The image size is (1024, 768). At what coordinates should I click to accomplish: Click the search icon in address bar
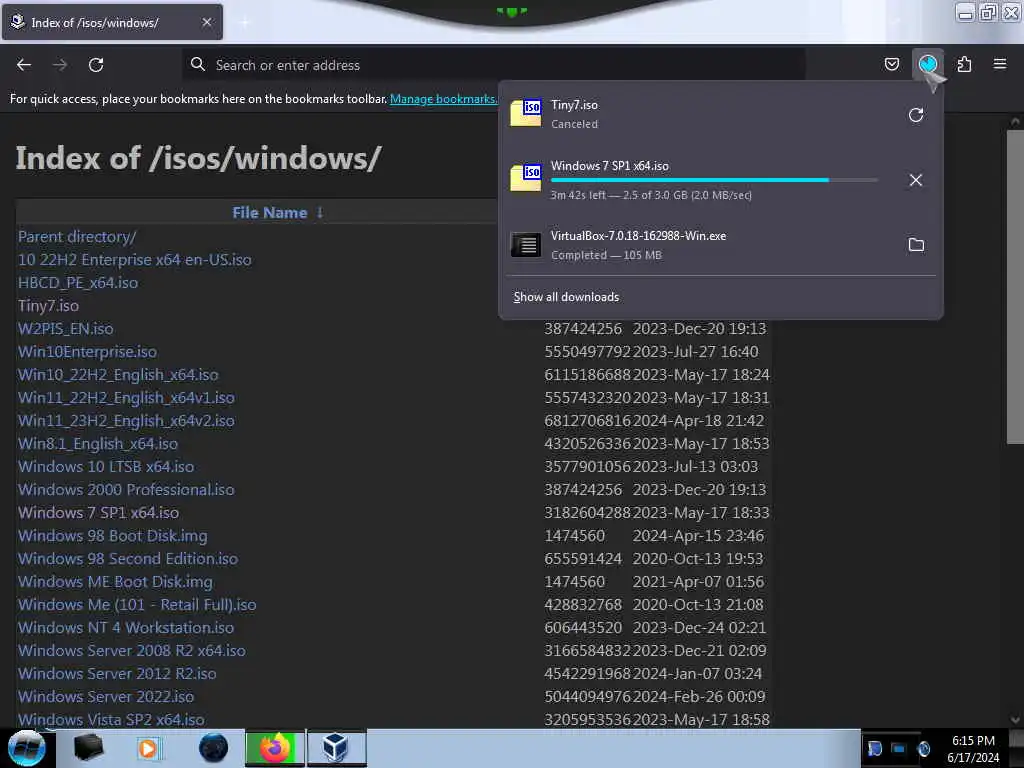tap(197, 64)
